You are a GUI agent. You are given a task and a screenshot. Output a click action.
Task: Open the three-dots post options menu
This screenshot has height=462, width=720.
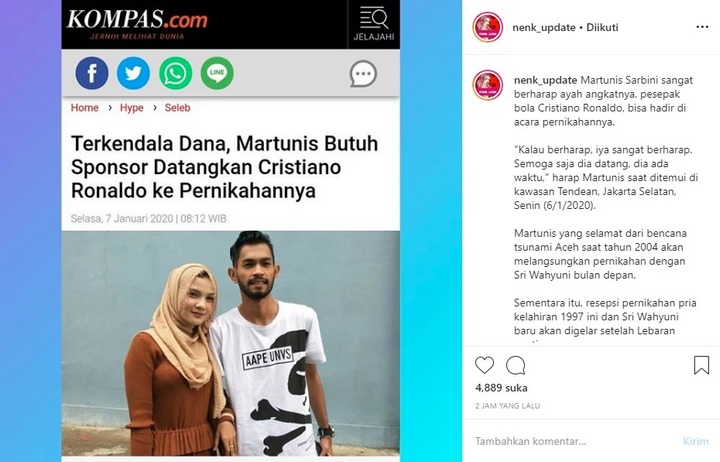[702, 27]
